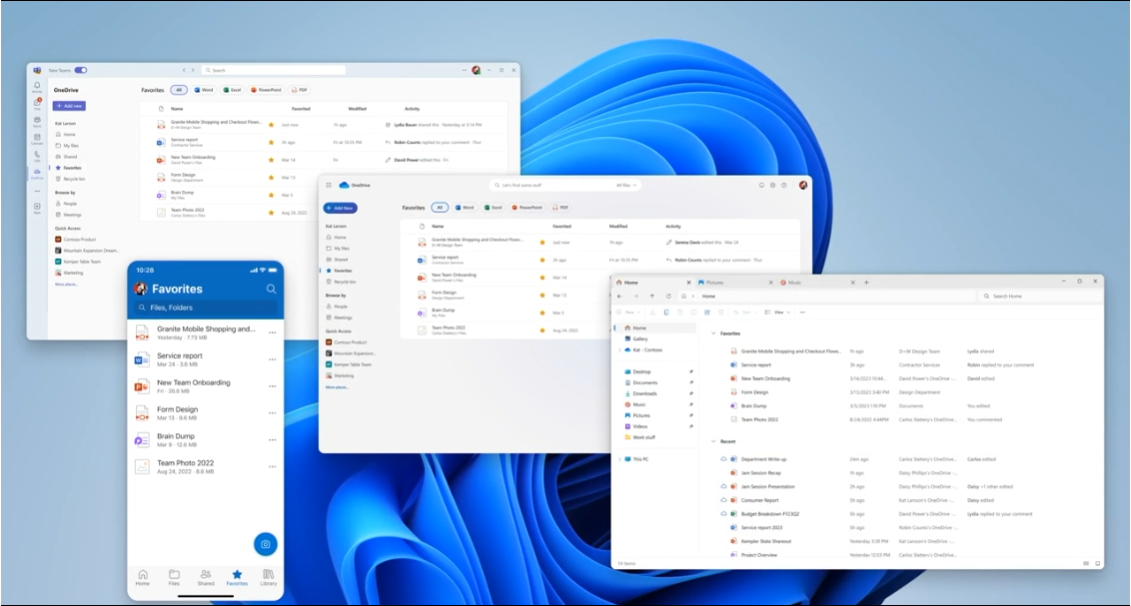Click the Delete icon in the Explorer toolbar

point(721,312)
